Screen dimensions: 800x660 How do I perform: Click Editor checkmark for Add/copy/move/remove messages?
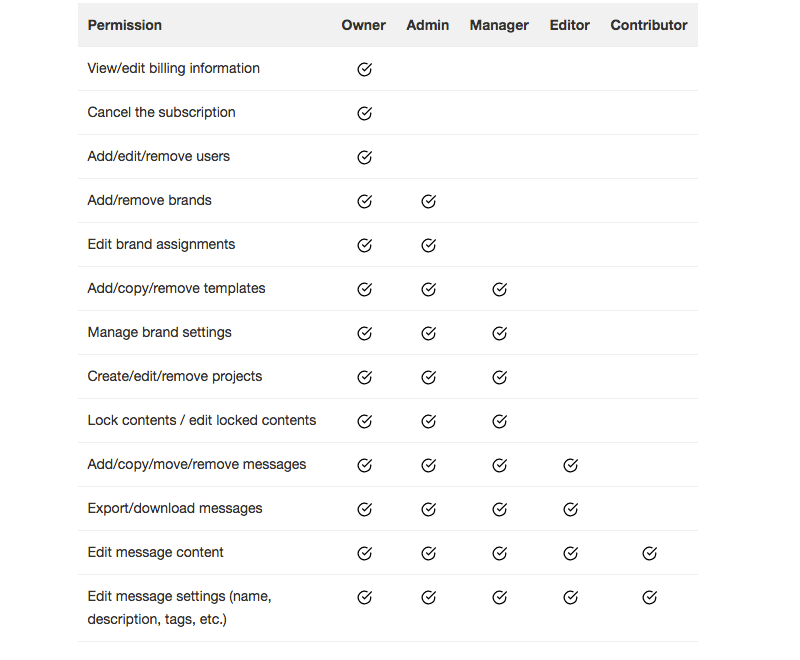(x=570, y=465)
